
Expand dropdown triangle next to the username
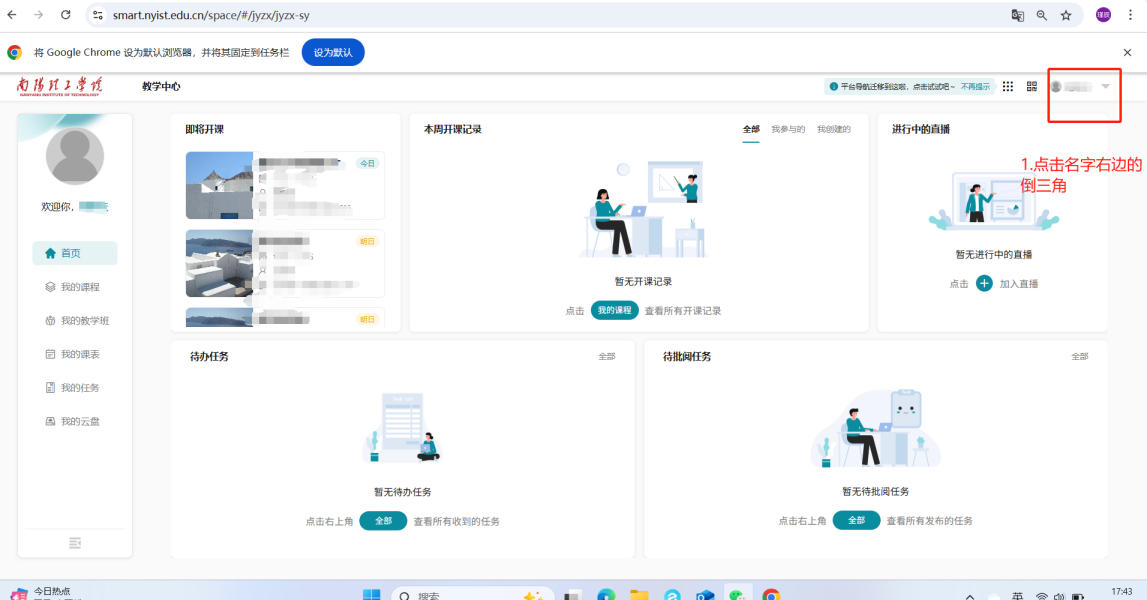[x=1105, y=87]
